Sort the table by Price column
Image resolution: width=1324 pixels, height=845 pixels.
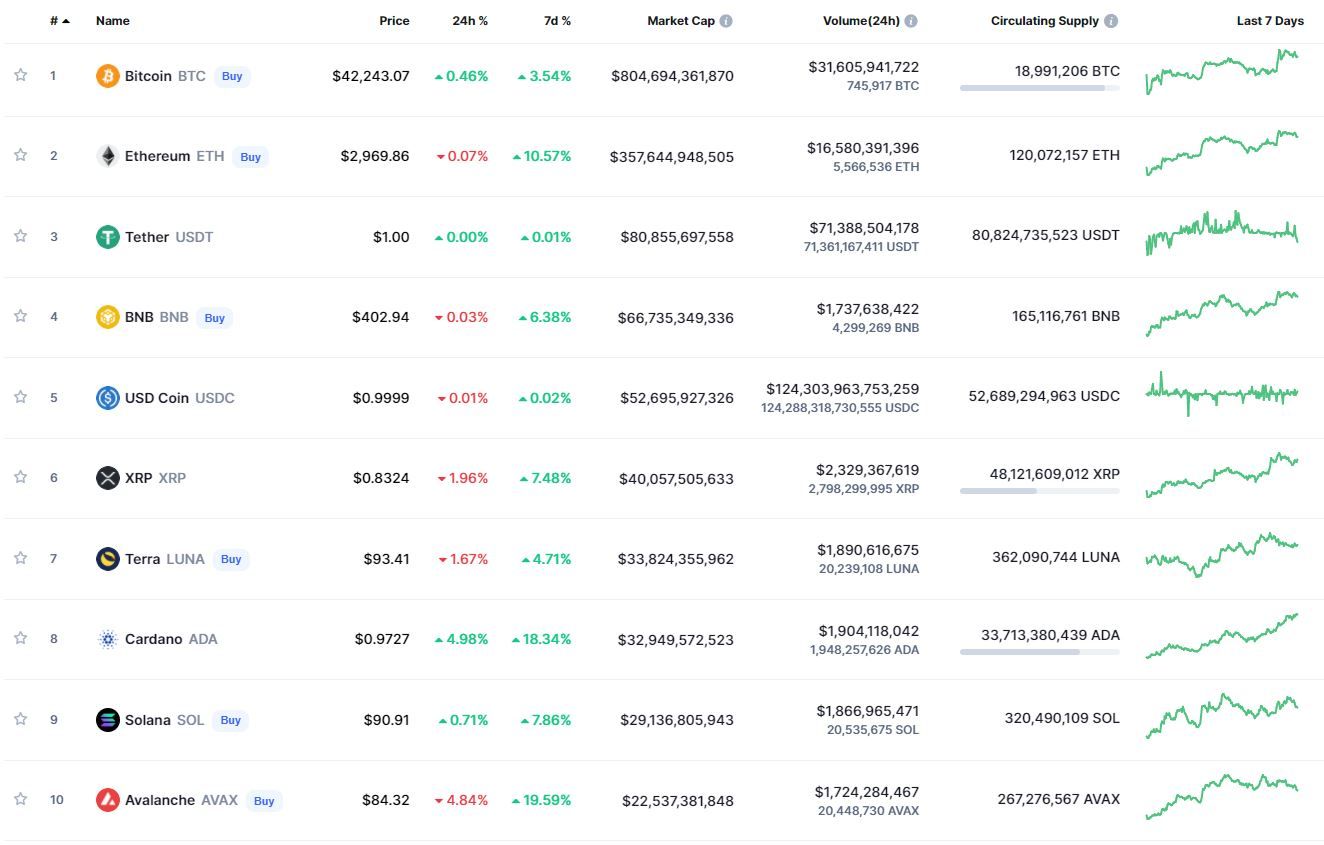pyautogui.click(x=394, y=21)
